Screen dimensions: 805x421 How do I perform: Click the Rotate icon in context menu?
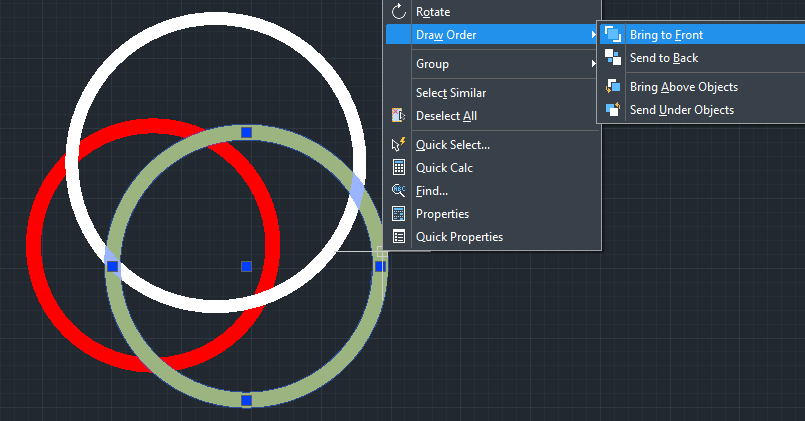coord(398,11)
